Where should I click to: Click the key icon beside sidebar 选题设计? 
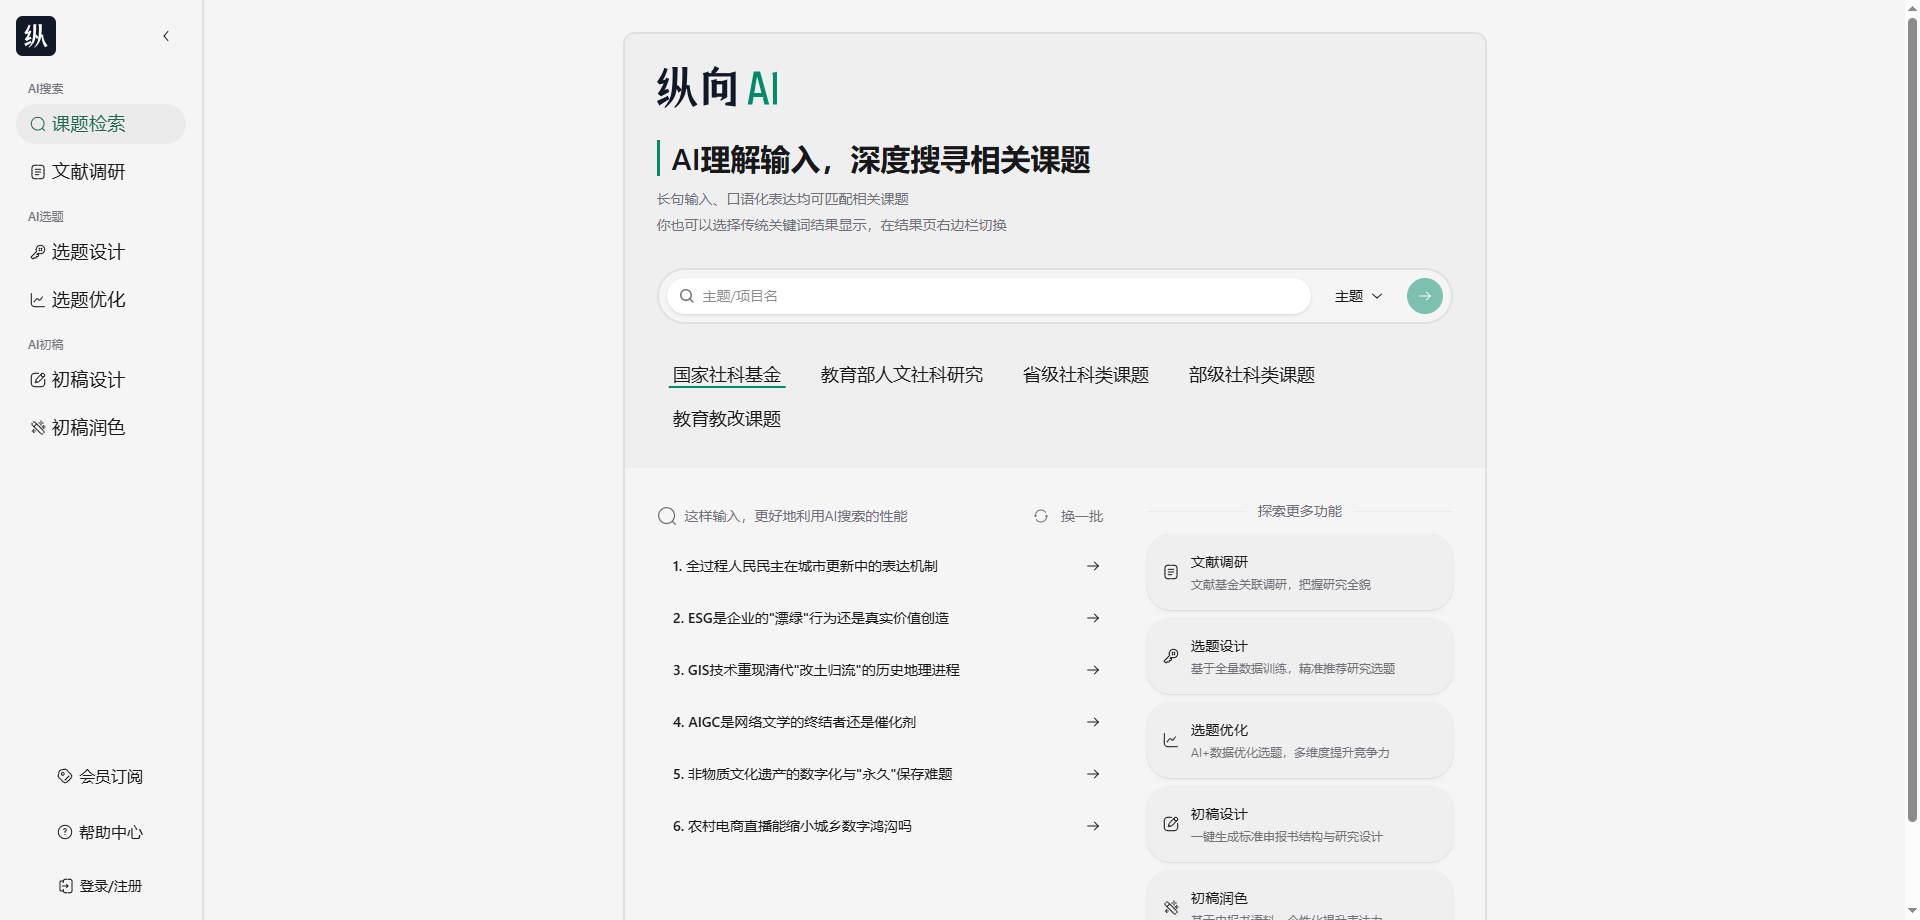38,252
